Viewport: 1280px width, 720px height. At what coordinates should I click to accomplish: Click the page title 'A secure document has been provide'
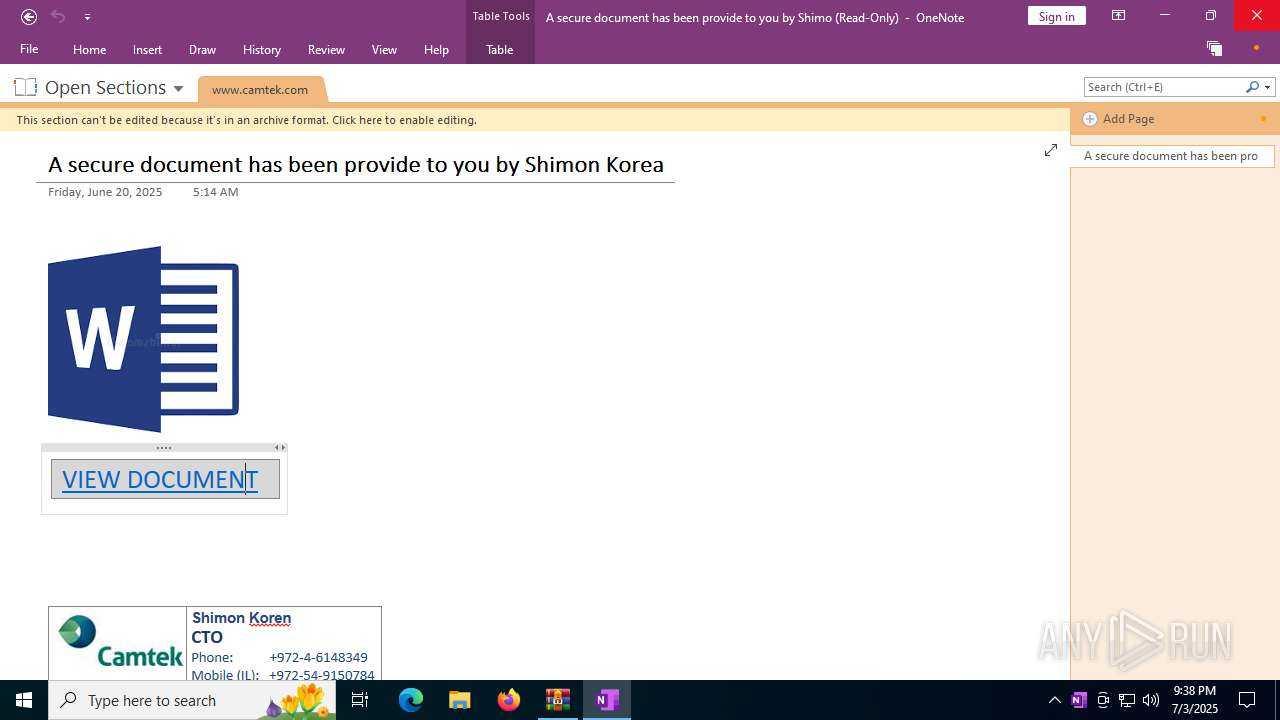coord(356,164)
